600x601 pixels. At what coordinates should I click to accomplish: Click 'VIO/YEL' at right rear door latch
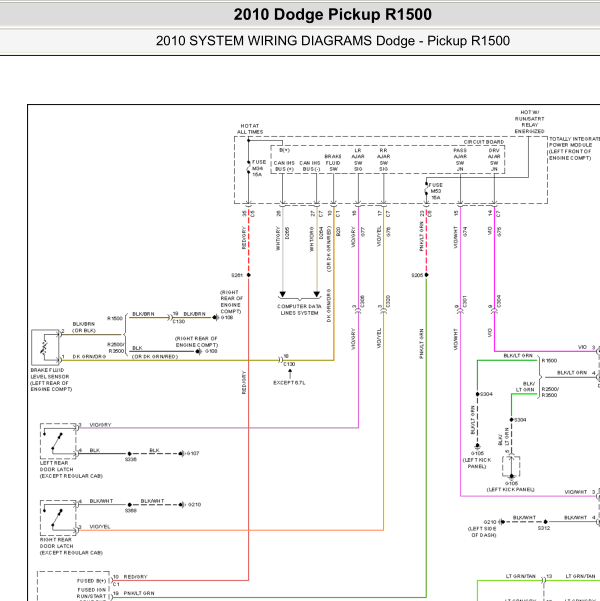[x=100, y=527]
